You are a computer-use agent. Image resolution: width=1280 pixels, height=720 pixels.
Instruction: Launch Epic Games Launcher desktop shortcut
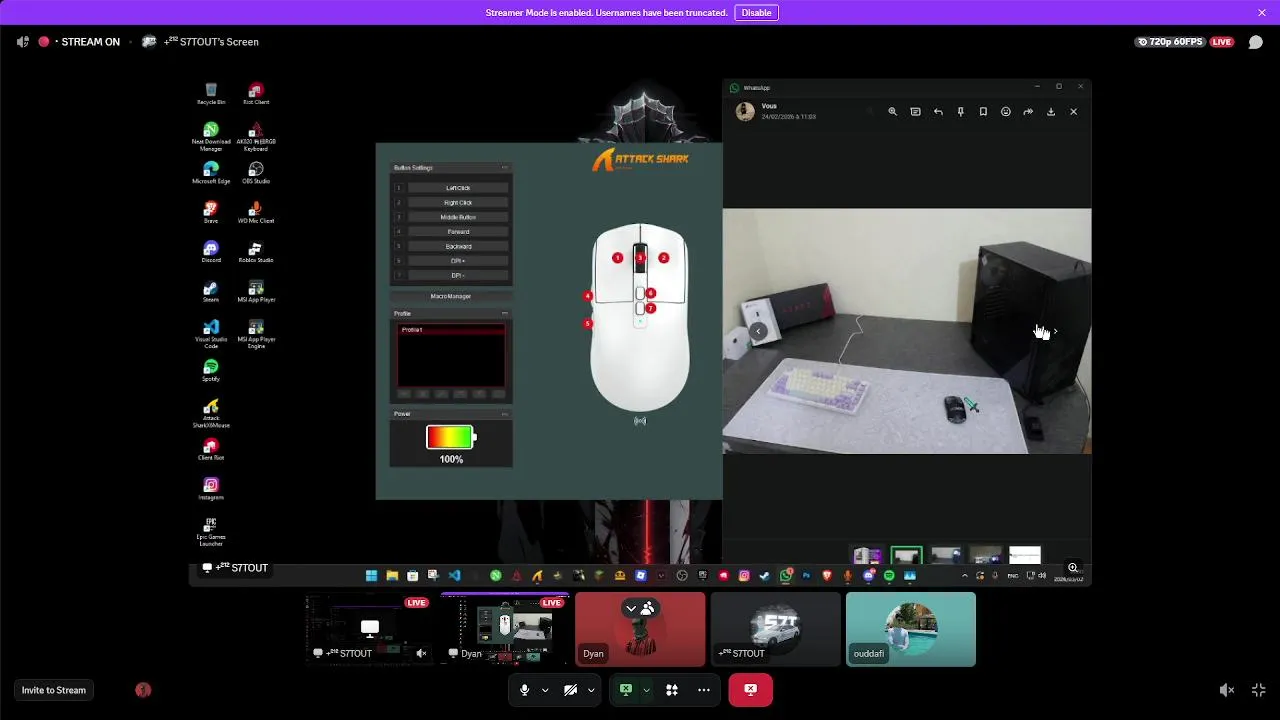click(211, 531)
